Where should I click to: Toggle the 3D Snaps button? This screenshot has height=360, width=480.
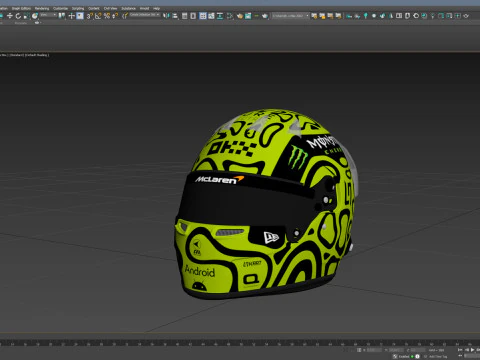pos(90,16)
